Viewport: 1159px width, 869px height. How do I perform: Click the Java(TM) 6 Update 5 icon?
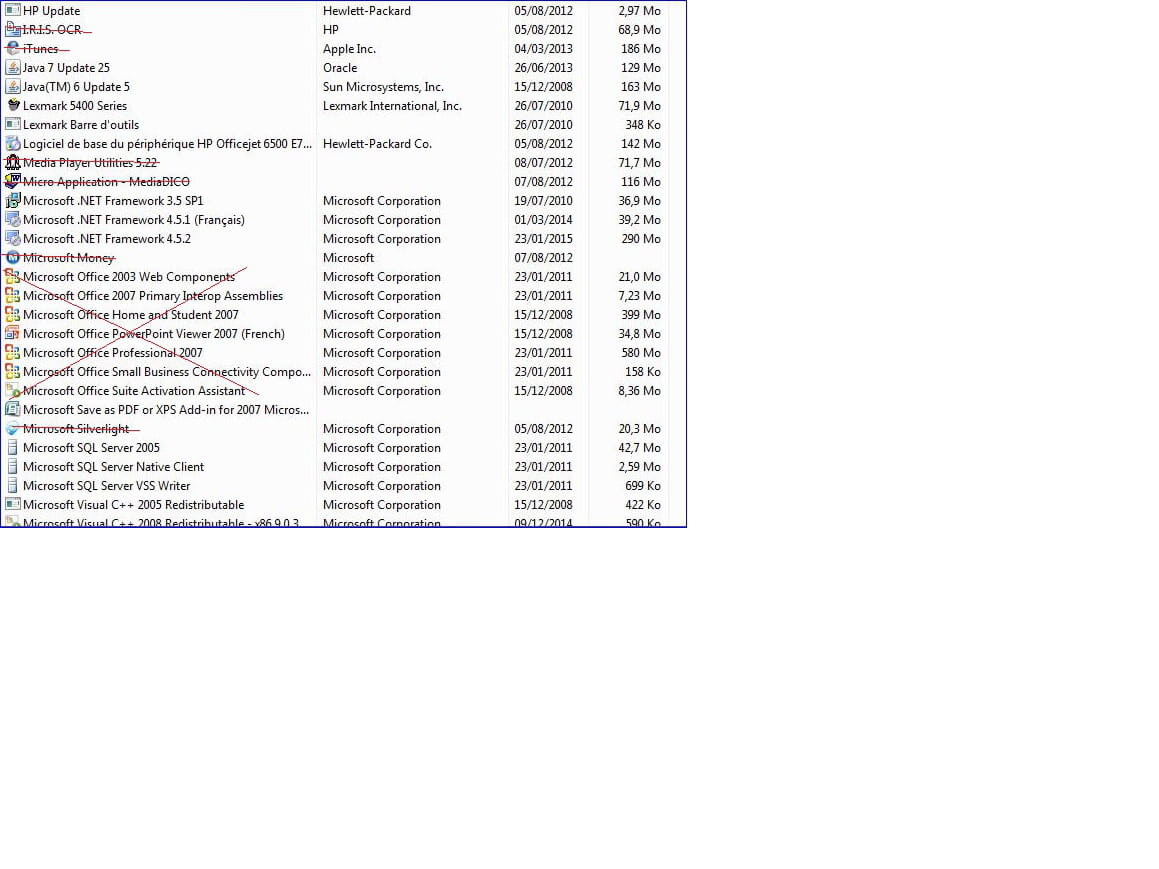pyautogui.click(x=13, y=86)
